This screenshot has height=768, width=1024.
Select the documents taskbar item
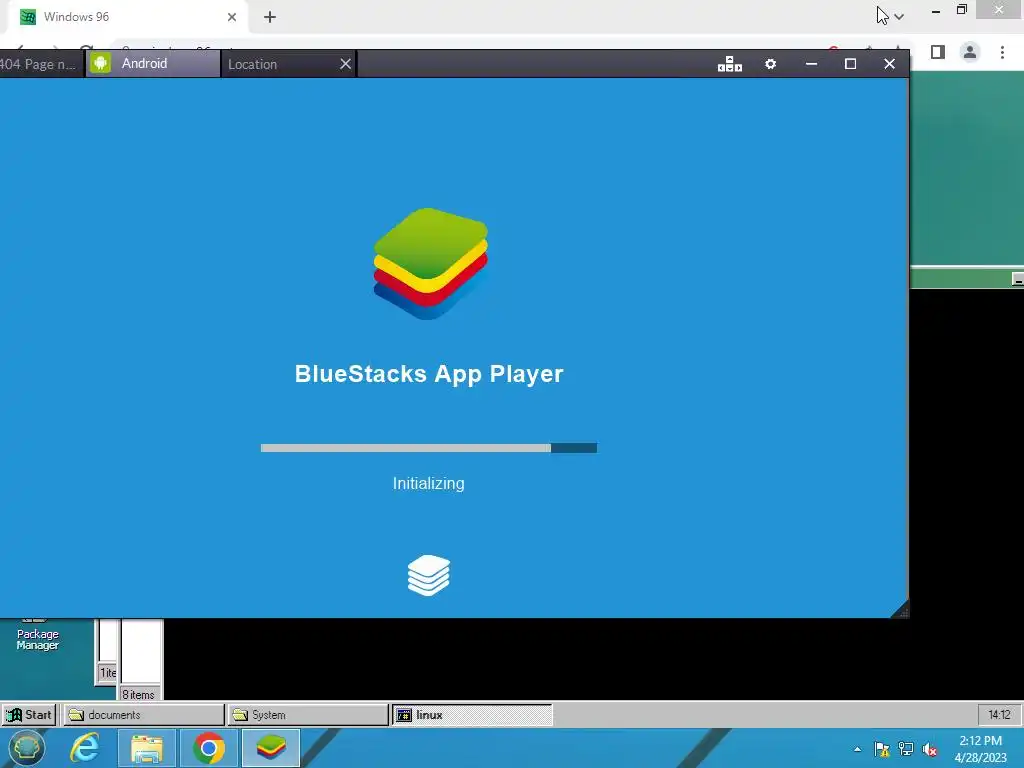144,714
